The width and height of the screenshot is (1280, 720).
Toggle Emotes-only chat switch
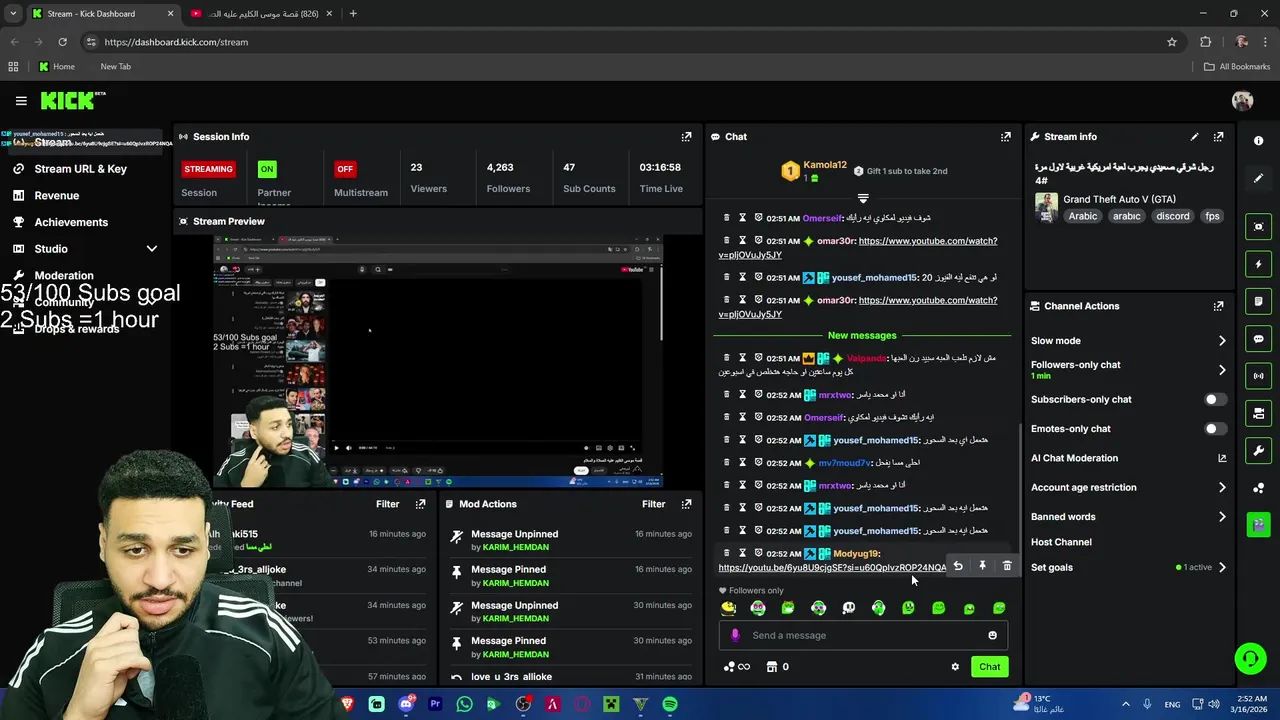point(1214,429)
